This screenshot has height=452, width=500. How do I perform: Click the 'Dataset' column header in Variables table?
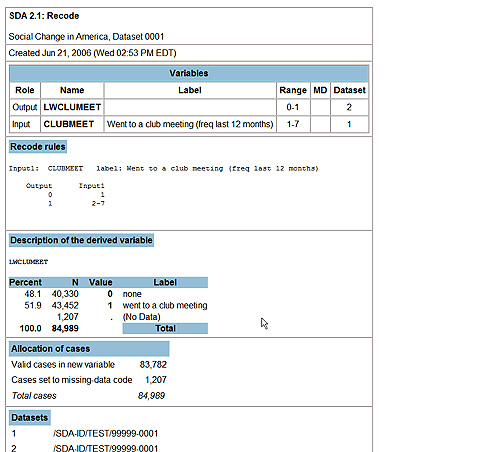(349, 90)
